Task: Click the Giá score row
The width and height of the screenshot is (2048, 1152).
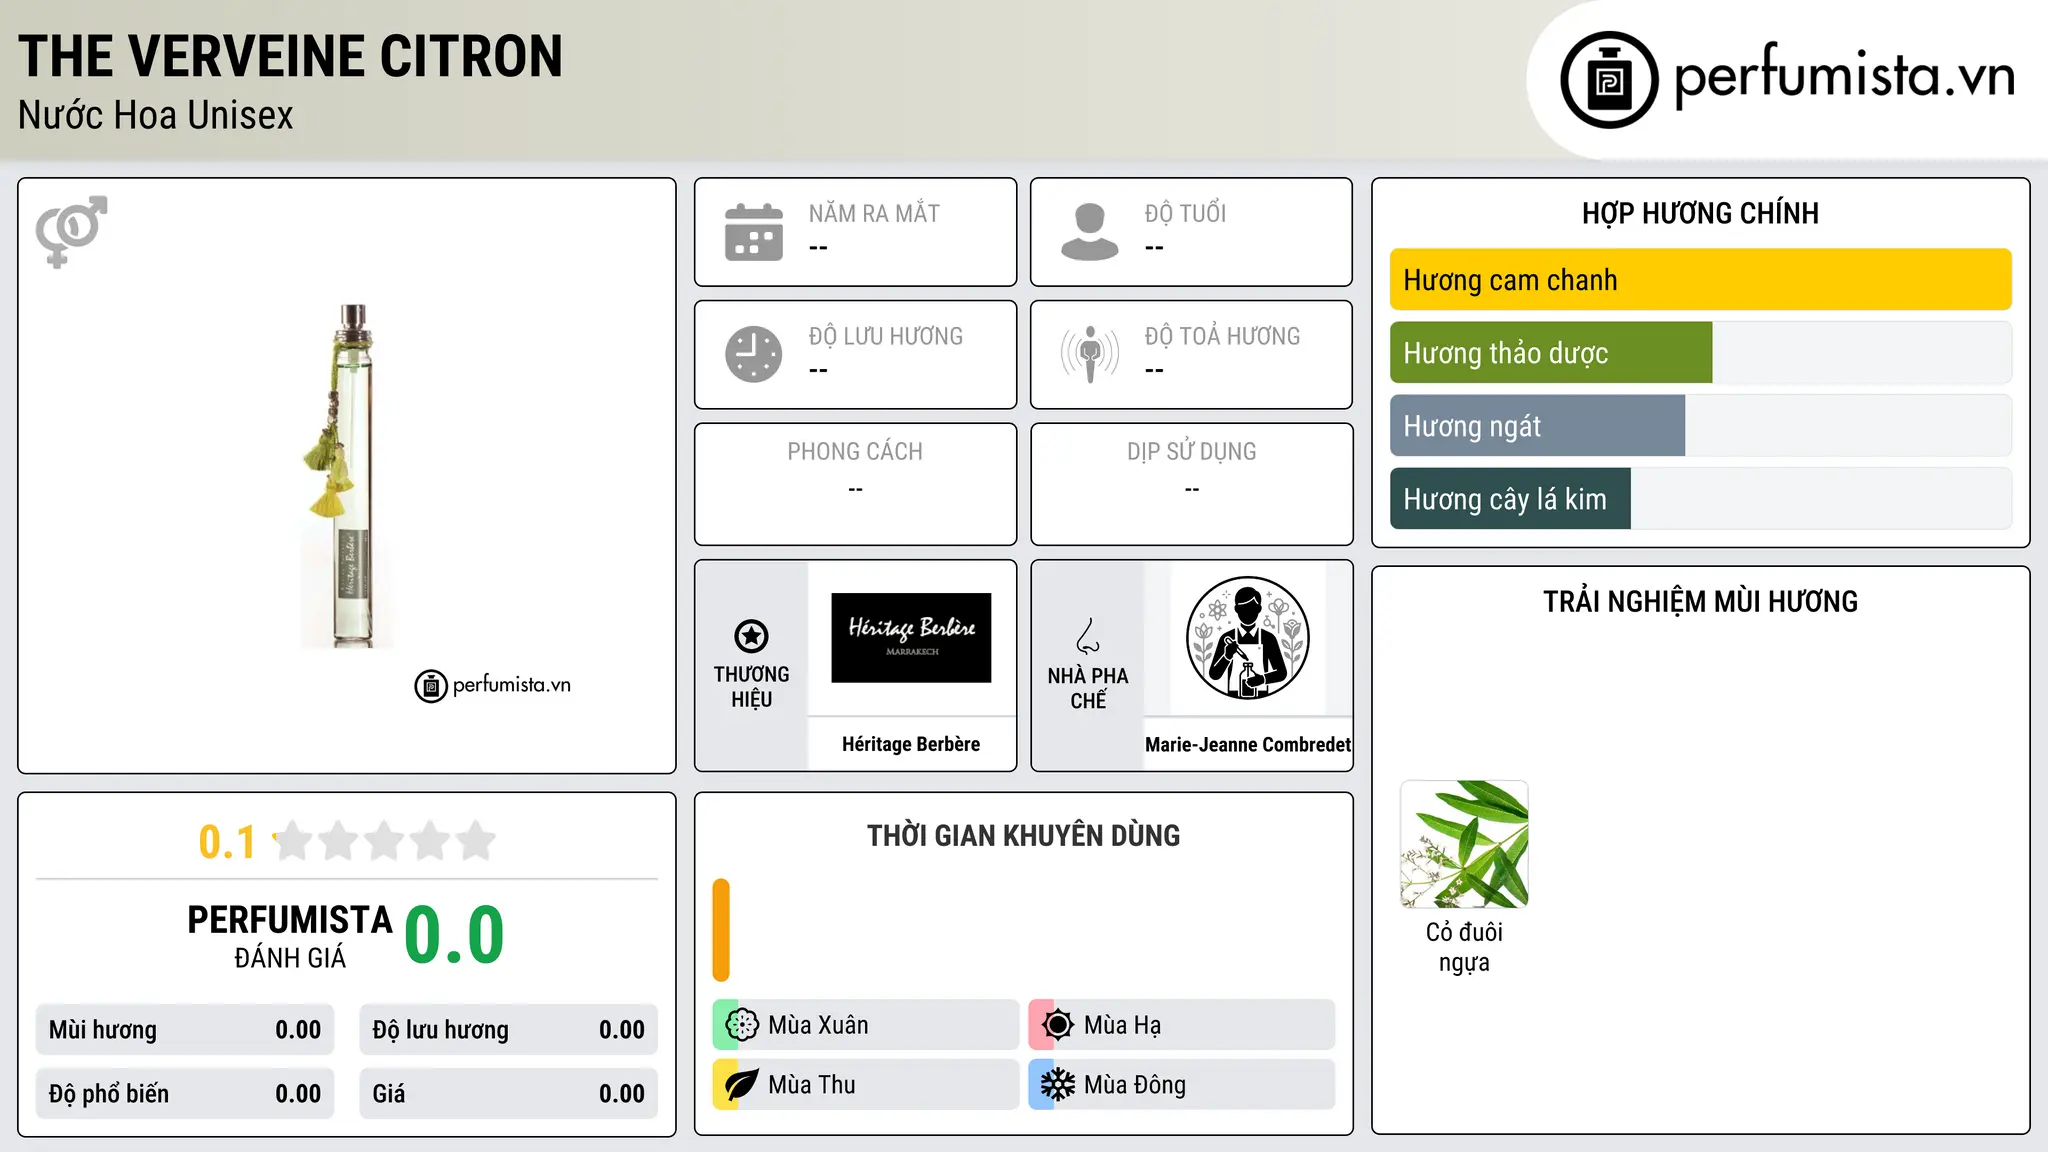Action: coord(508,1094)
